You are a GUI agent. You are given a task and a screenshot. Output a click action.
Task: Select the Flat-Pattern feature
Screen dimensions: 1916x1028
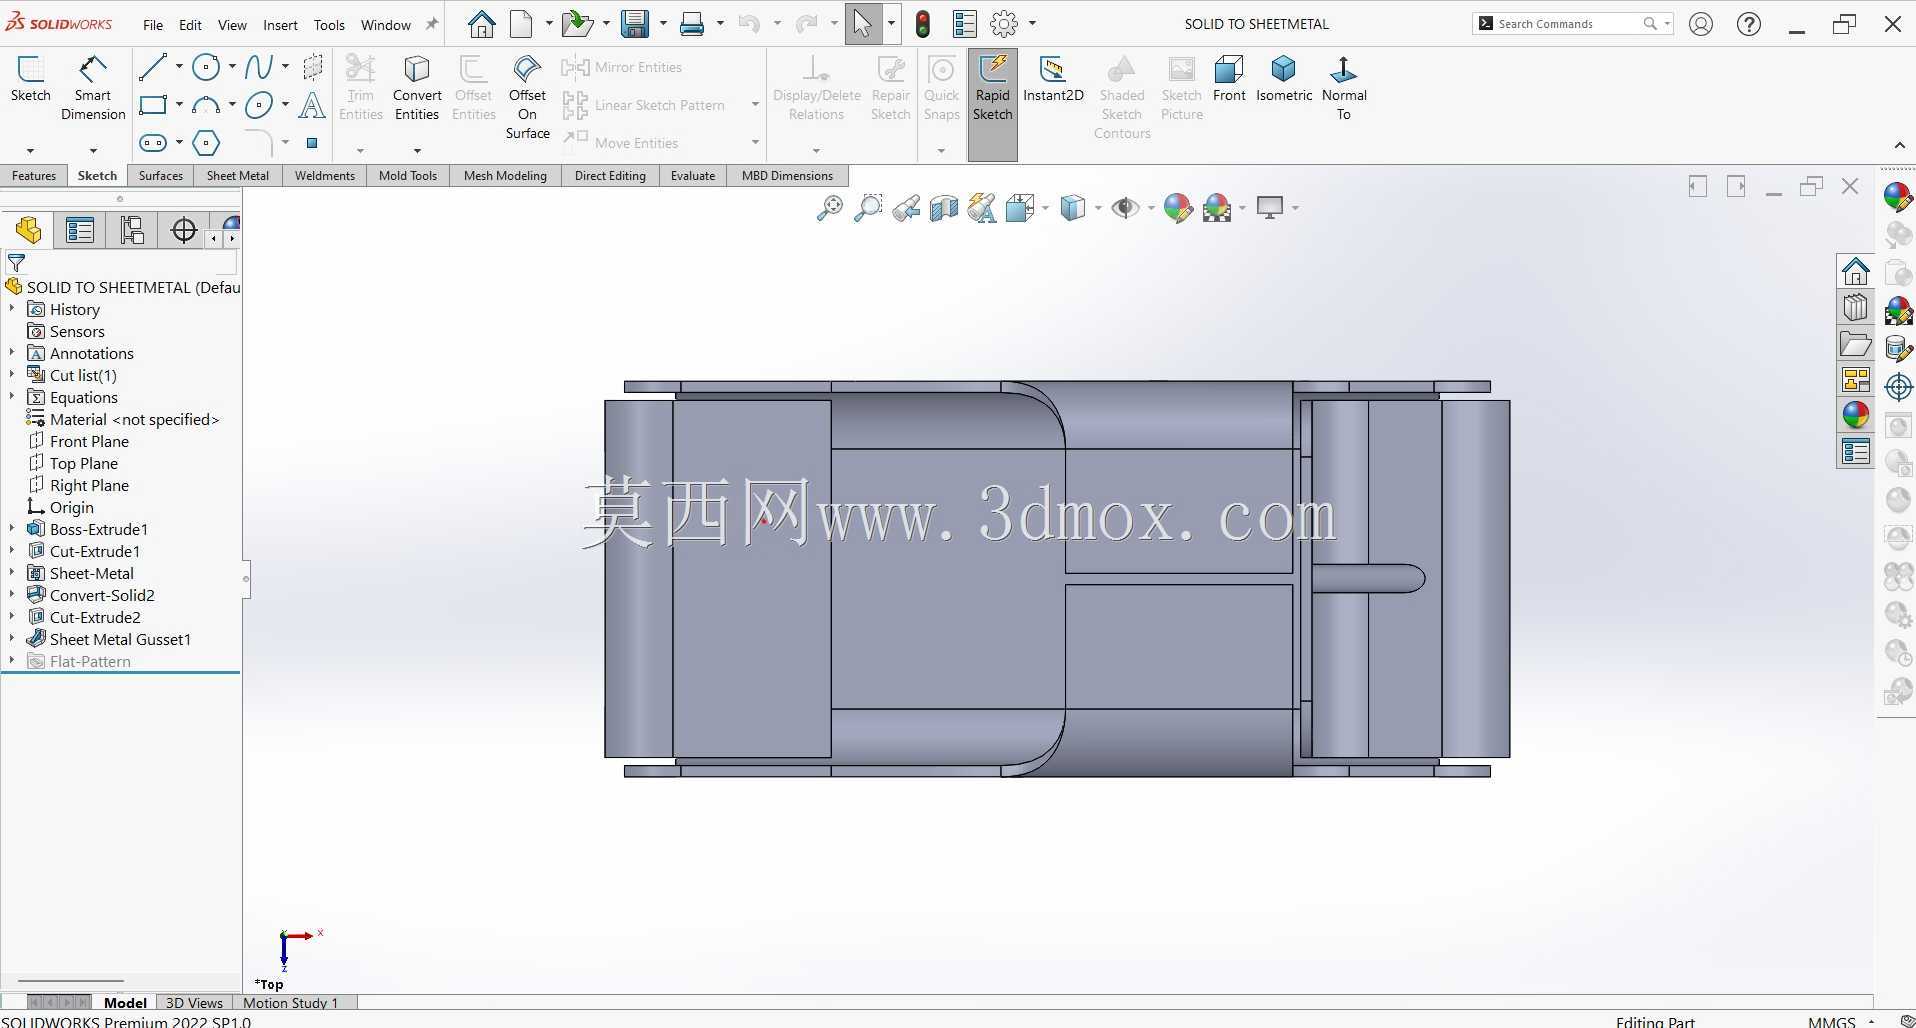(90, 661)
